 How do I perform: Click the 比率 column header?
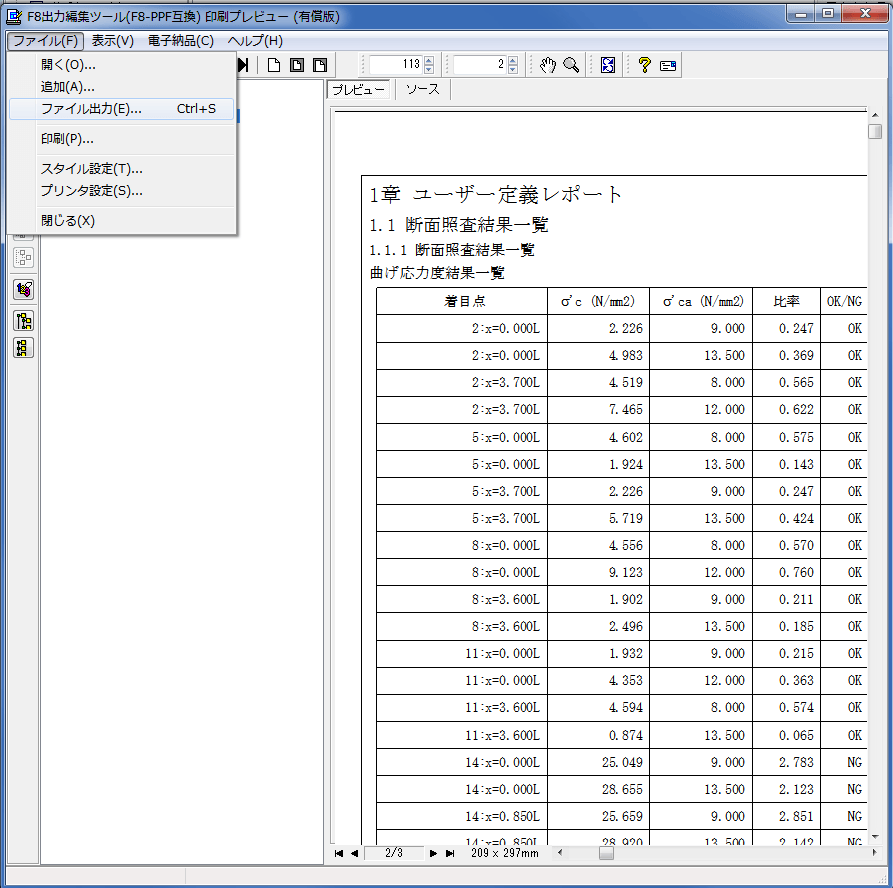click(x=786, y=301)
